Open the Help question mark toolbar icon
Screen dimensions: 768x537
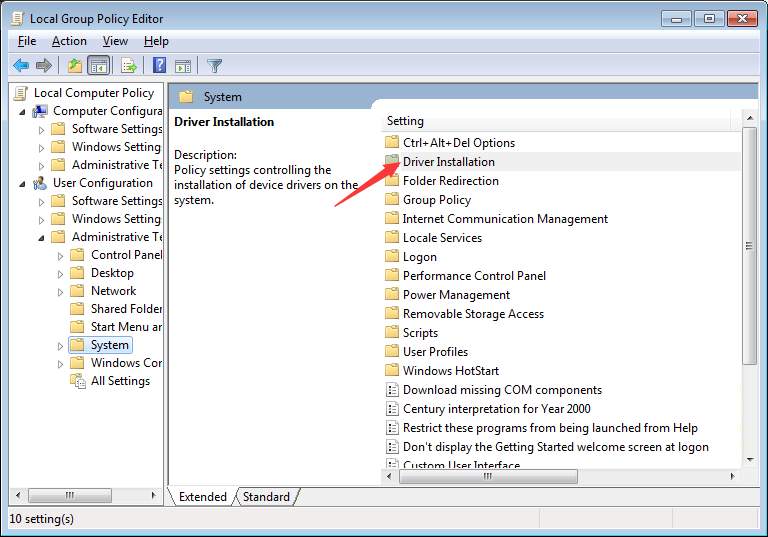pos(160,65)
